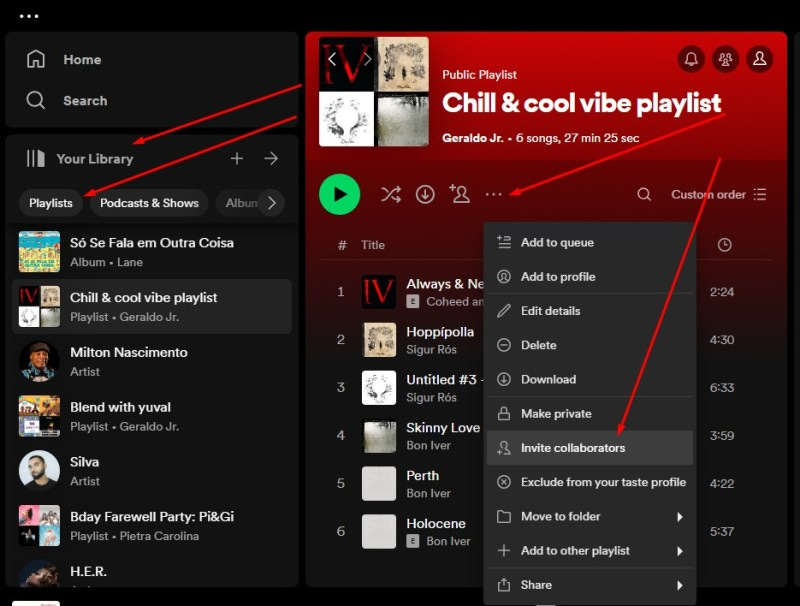
Task: Open the notifications bell
Action: [x=690, y=59]
